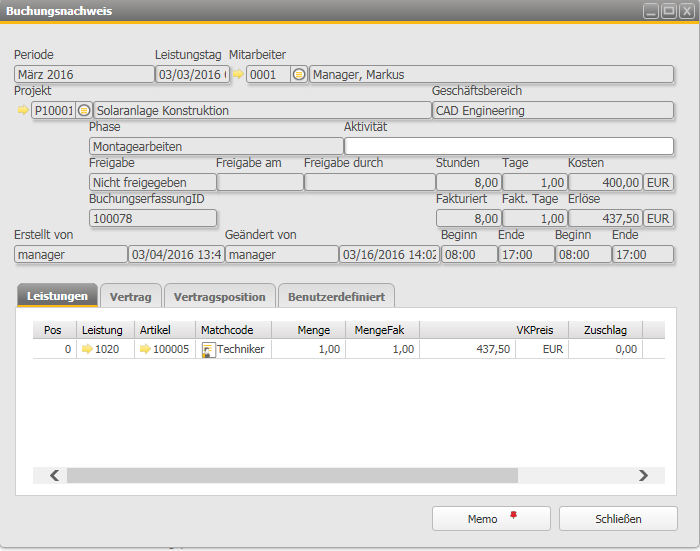Maximize the Buchungsnachweis window
The width and height of the screenshot is (700, 551).
click(669, 11)
